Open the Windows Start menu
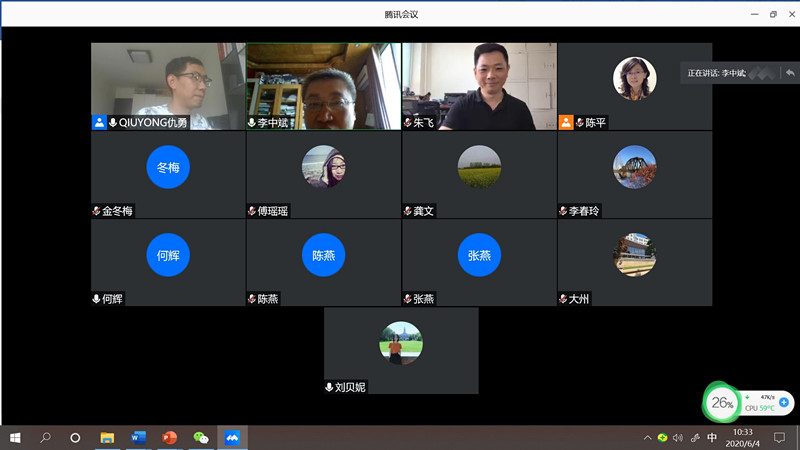 coord(15,438)
